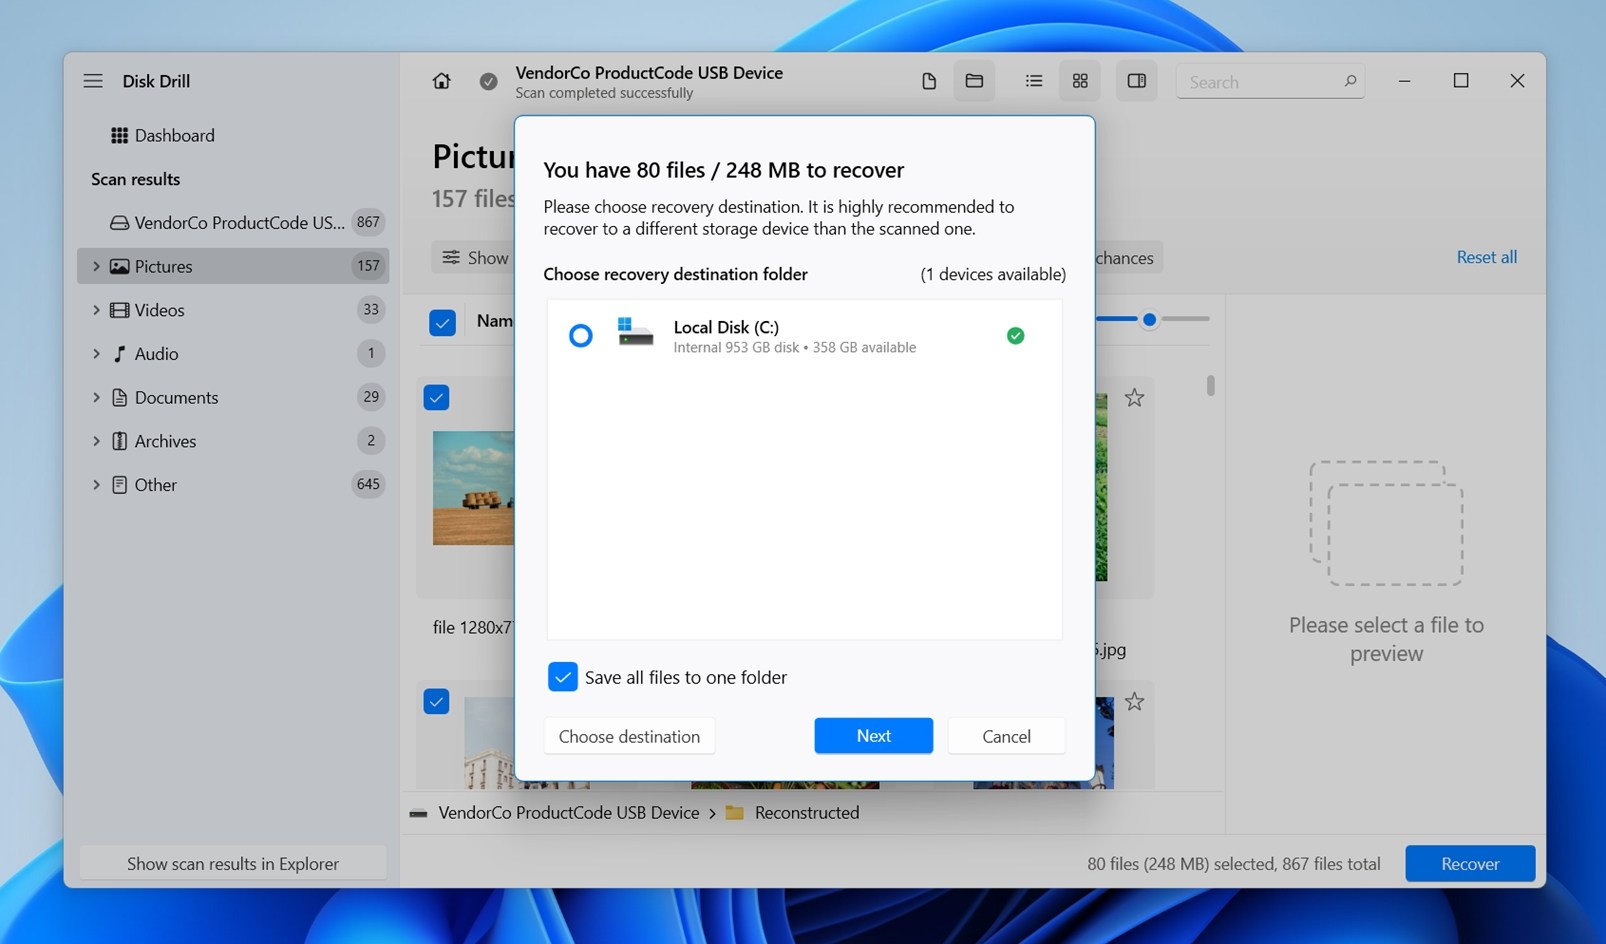This screenshot has height=944, width=1606.
Task: Click Next in recovery dialog
Action: [873, 736]
